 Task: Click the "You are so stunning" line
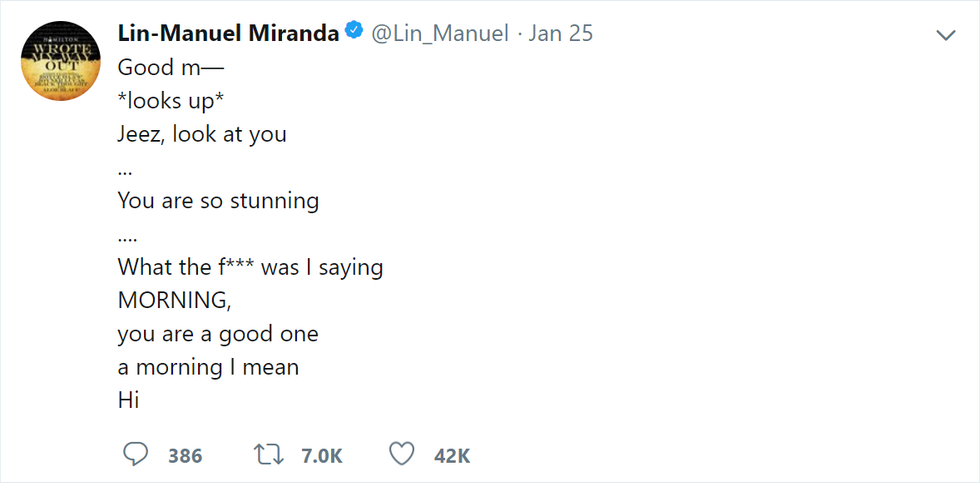218,200
